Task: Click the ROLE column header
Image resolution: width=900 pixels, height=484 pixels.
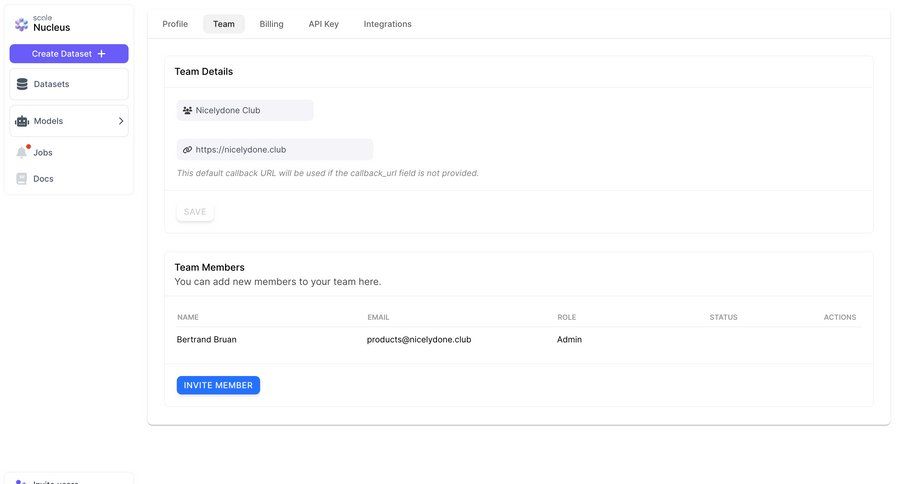Action: [567, 317]
